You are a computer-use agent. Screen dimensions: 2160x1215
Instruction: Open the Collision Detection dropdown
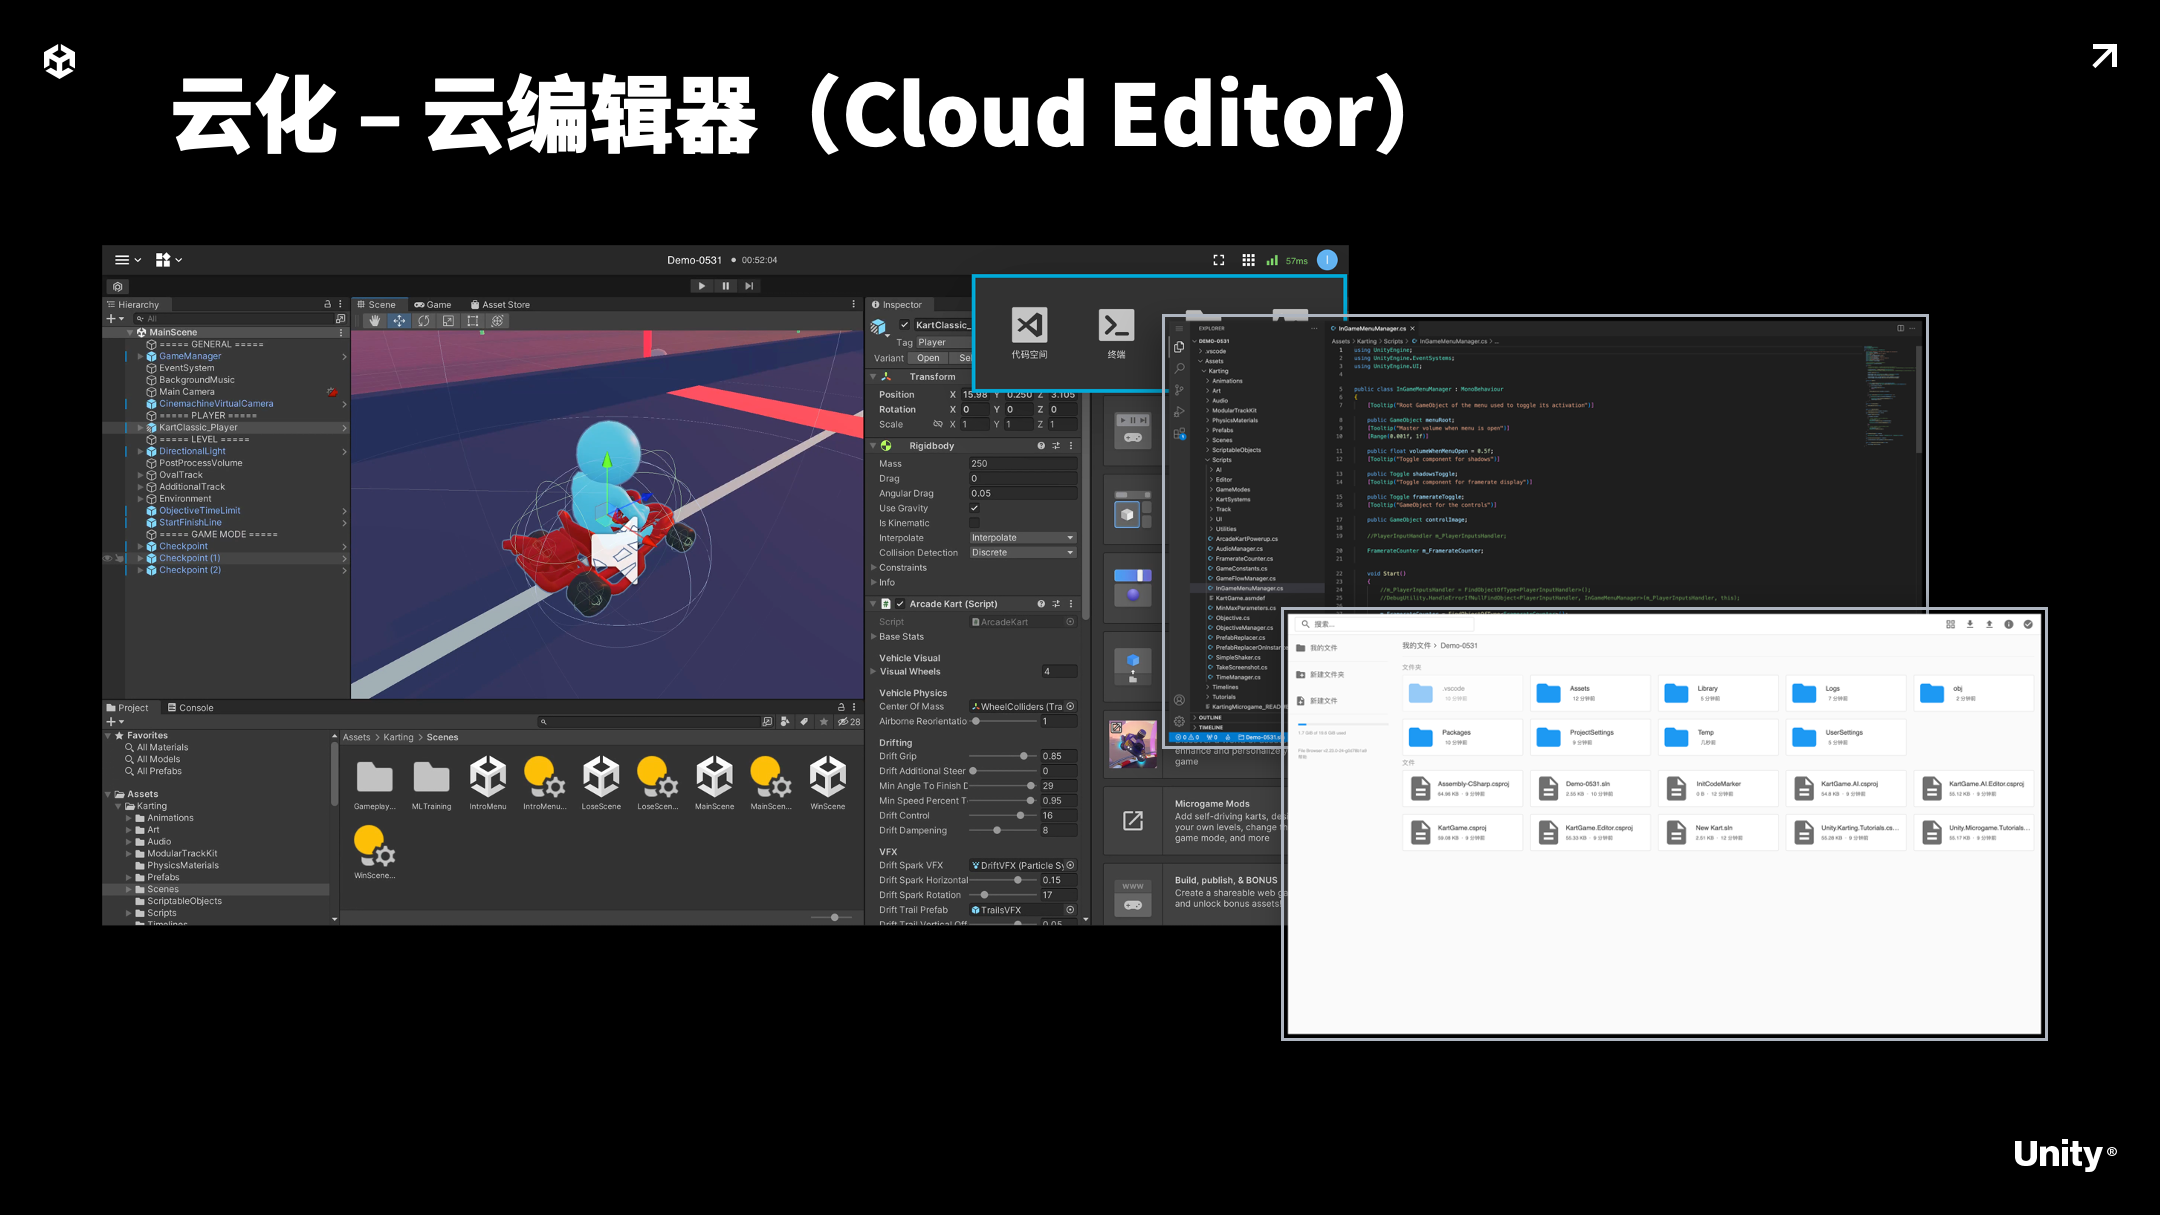(x=1022, y=553)
